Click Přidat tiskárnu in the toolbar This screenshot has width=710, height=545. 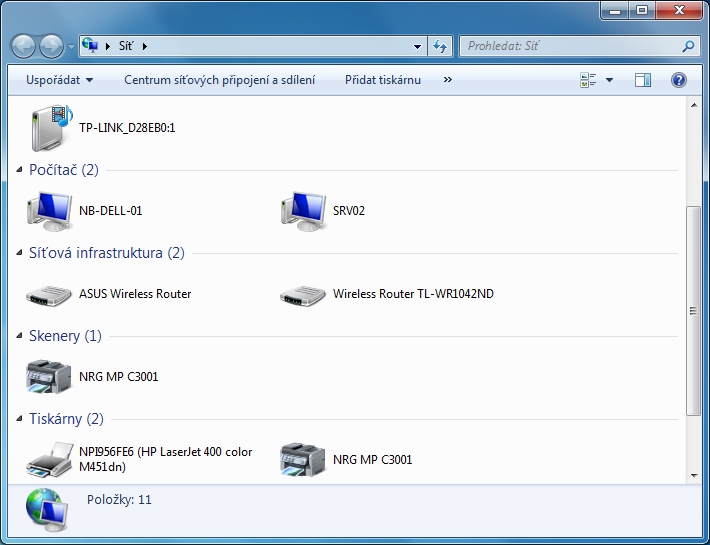[382, 80]
